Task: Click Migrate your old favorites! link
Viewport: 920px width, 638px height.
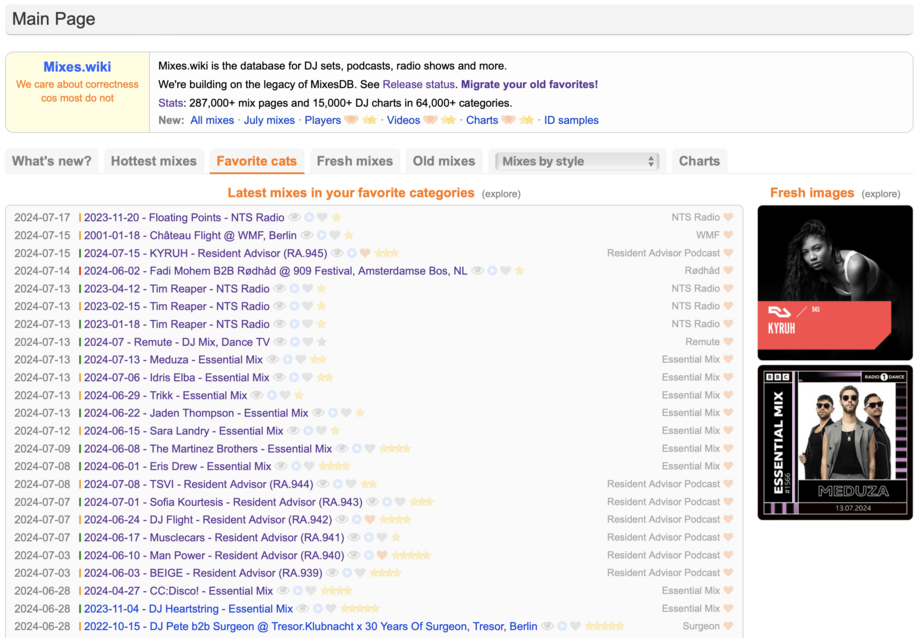Action: coord(529,85)
